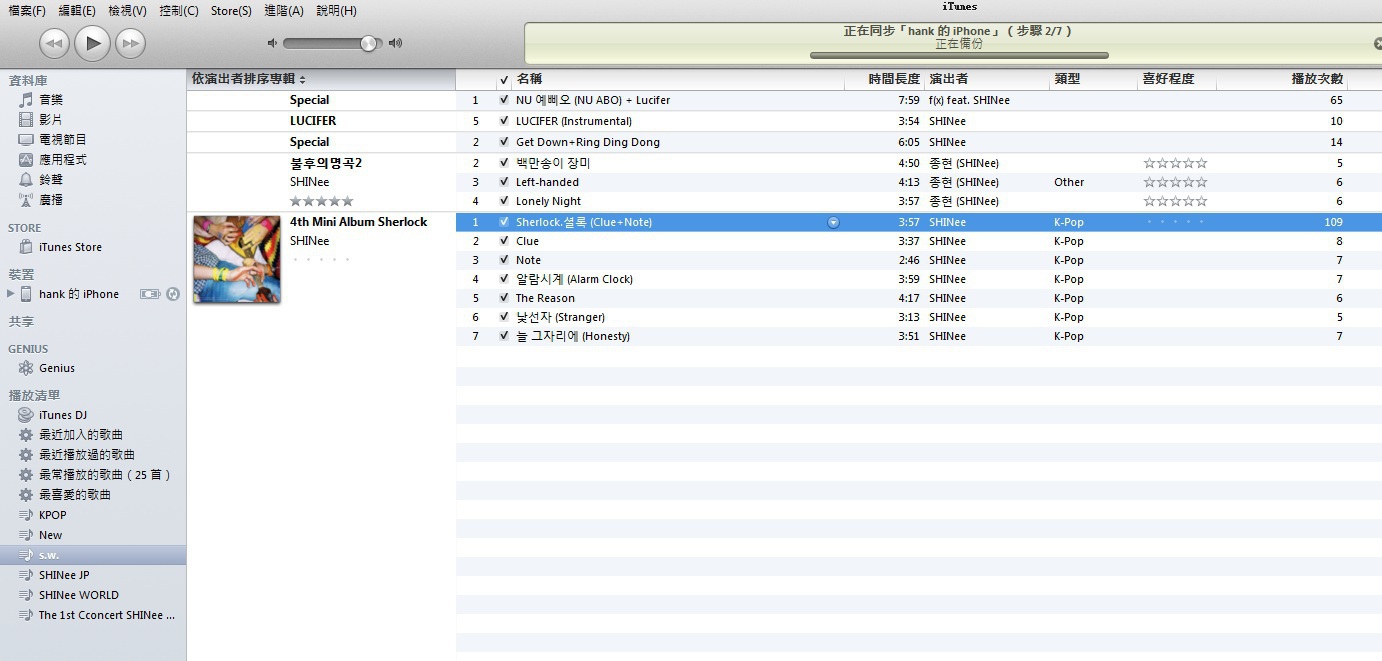The width and height of the screenshot is (1382, 661).
Task: Open the sort-by-artist album column dropdown
Action: [x=302, y=79]
